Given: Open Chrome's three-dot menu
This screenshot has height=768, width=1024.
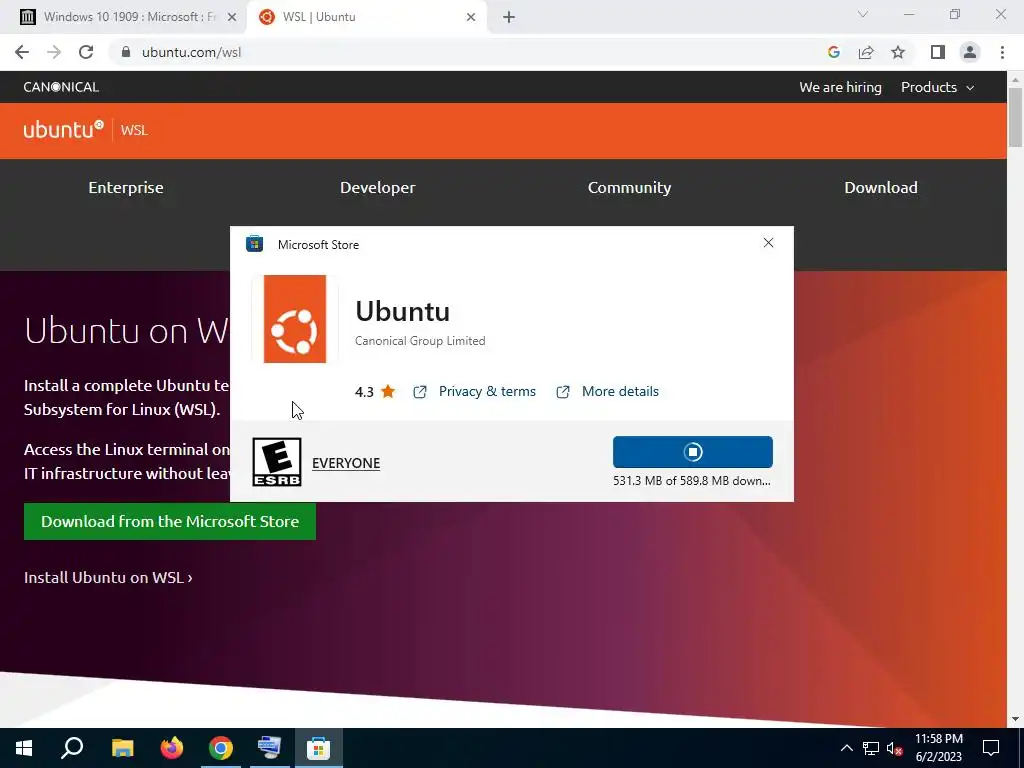Looking at the screenshot, I should tap(1002, 52).
